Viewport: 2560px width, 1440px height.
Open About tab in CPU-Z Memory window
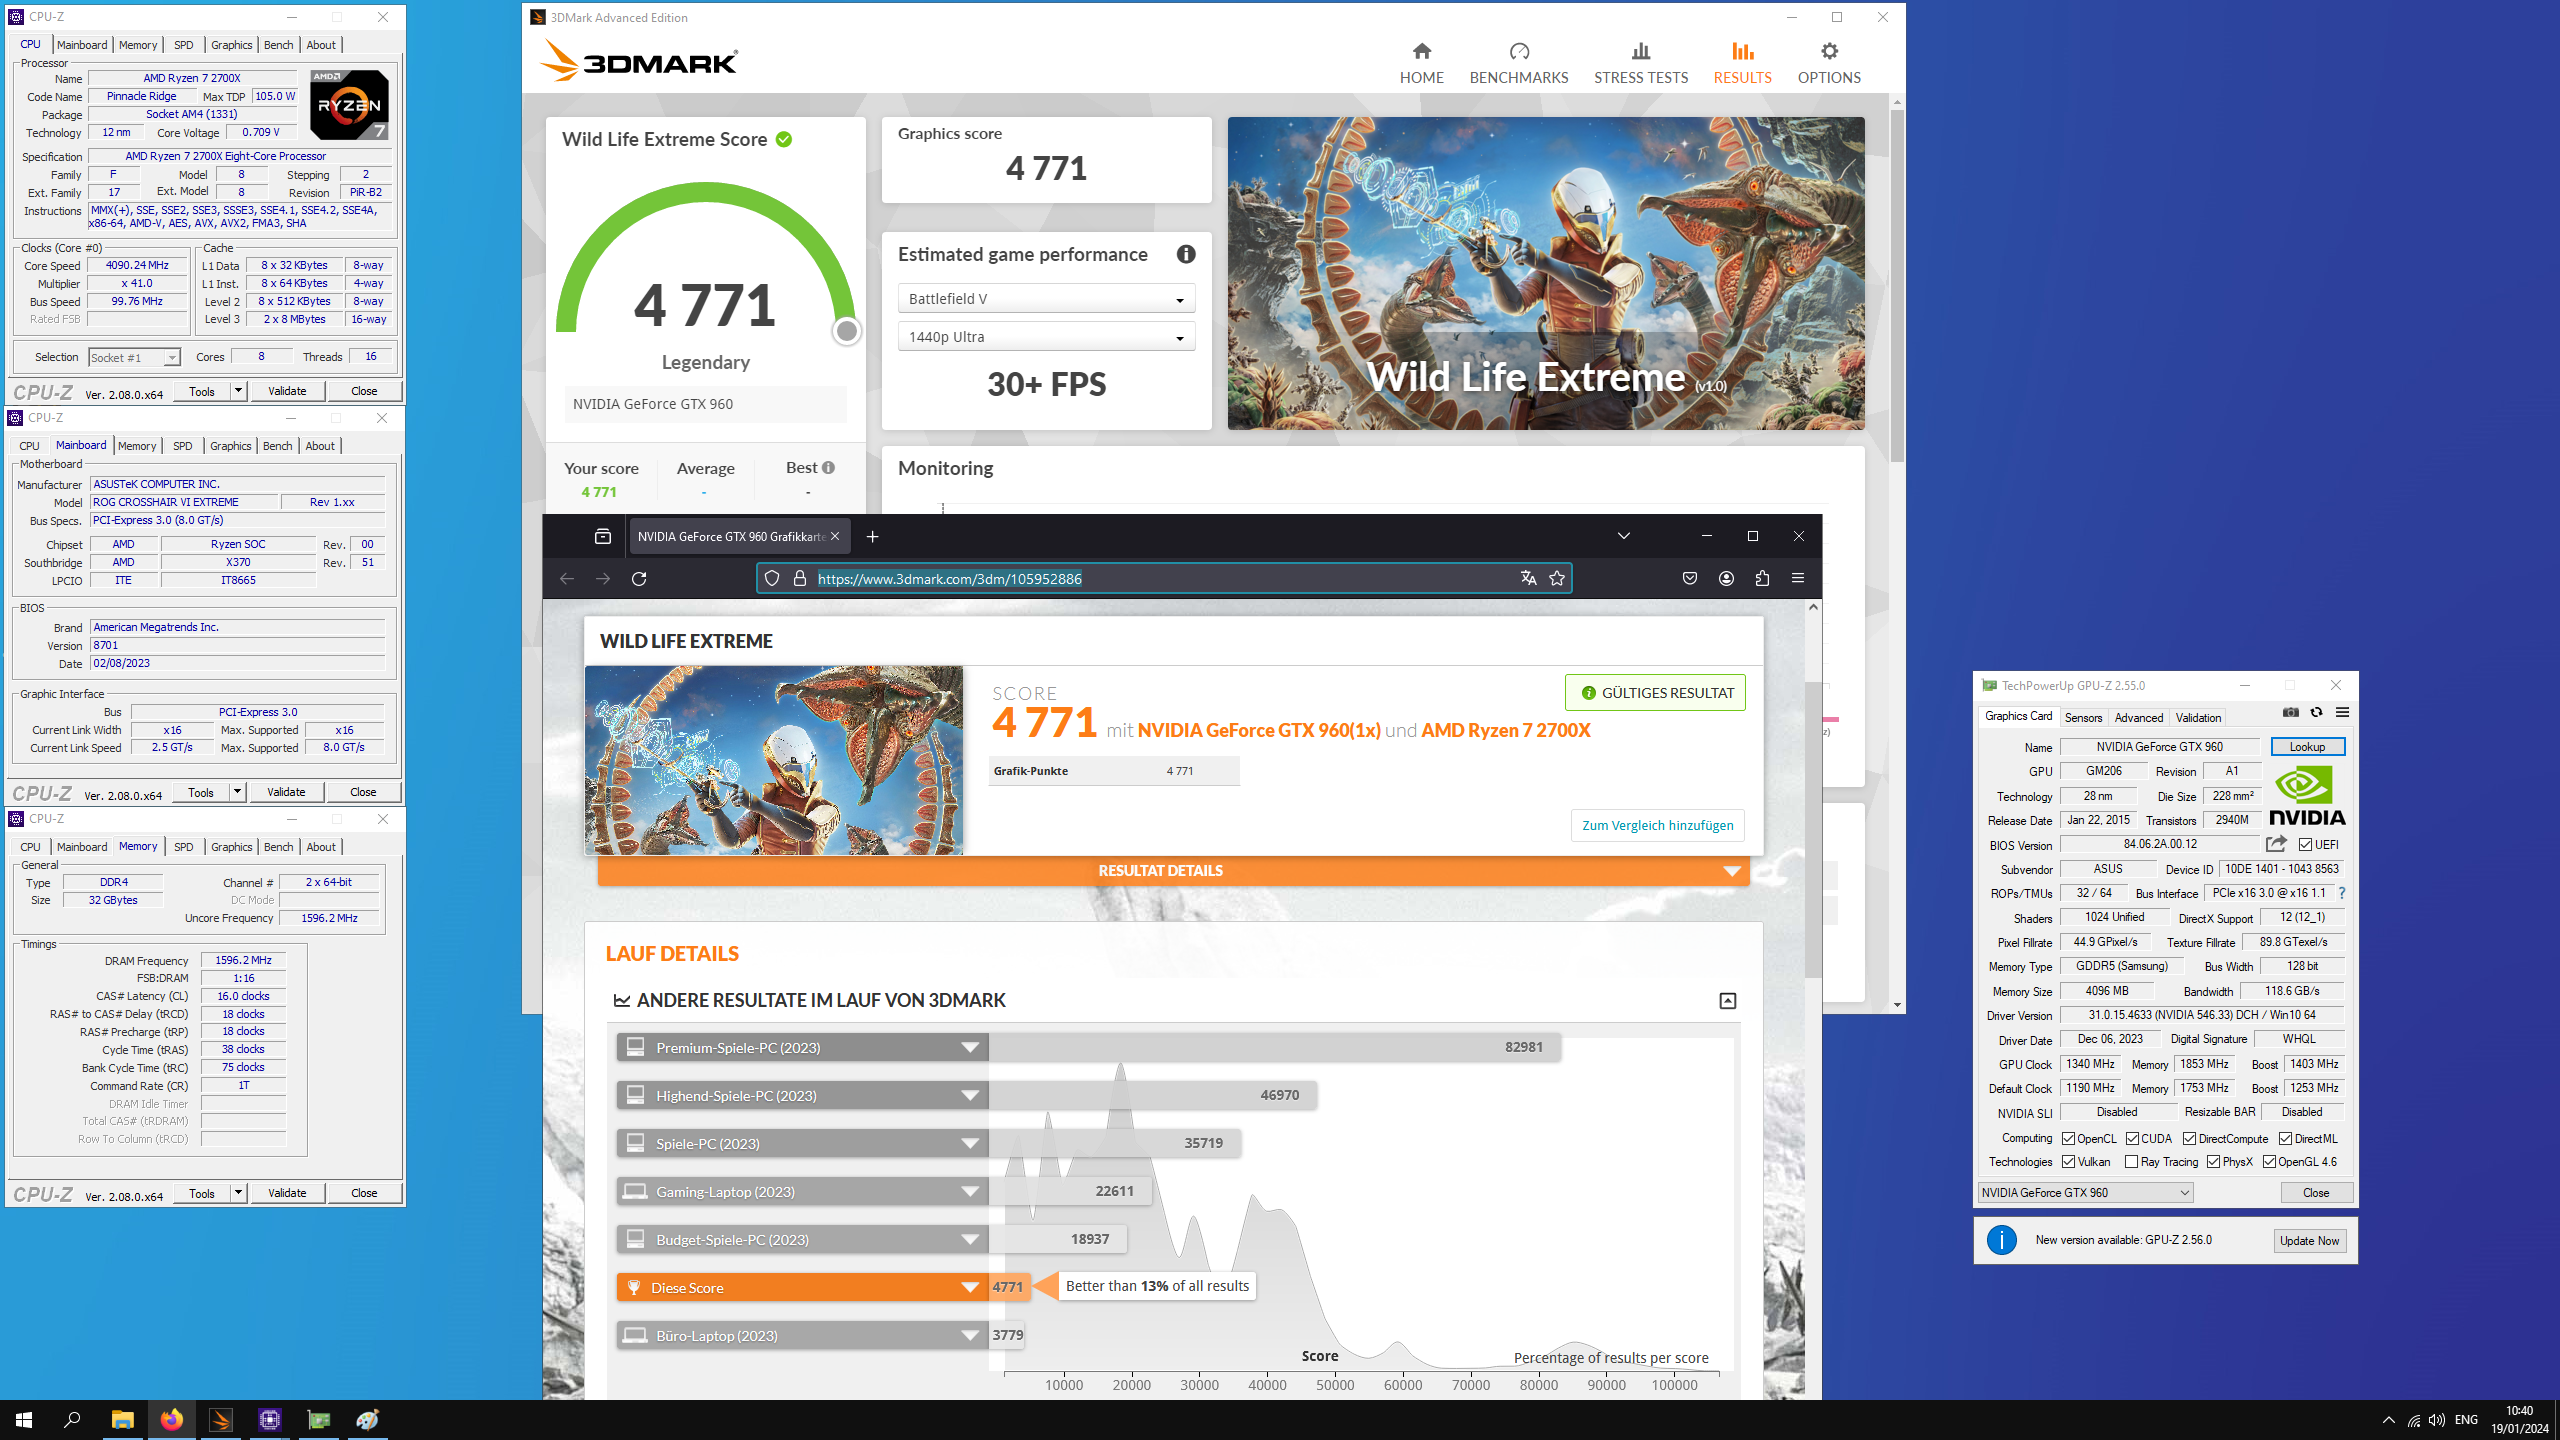coord(320,847)
